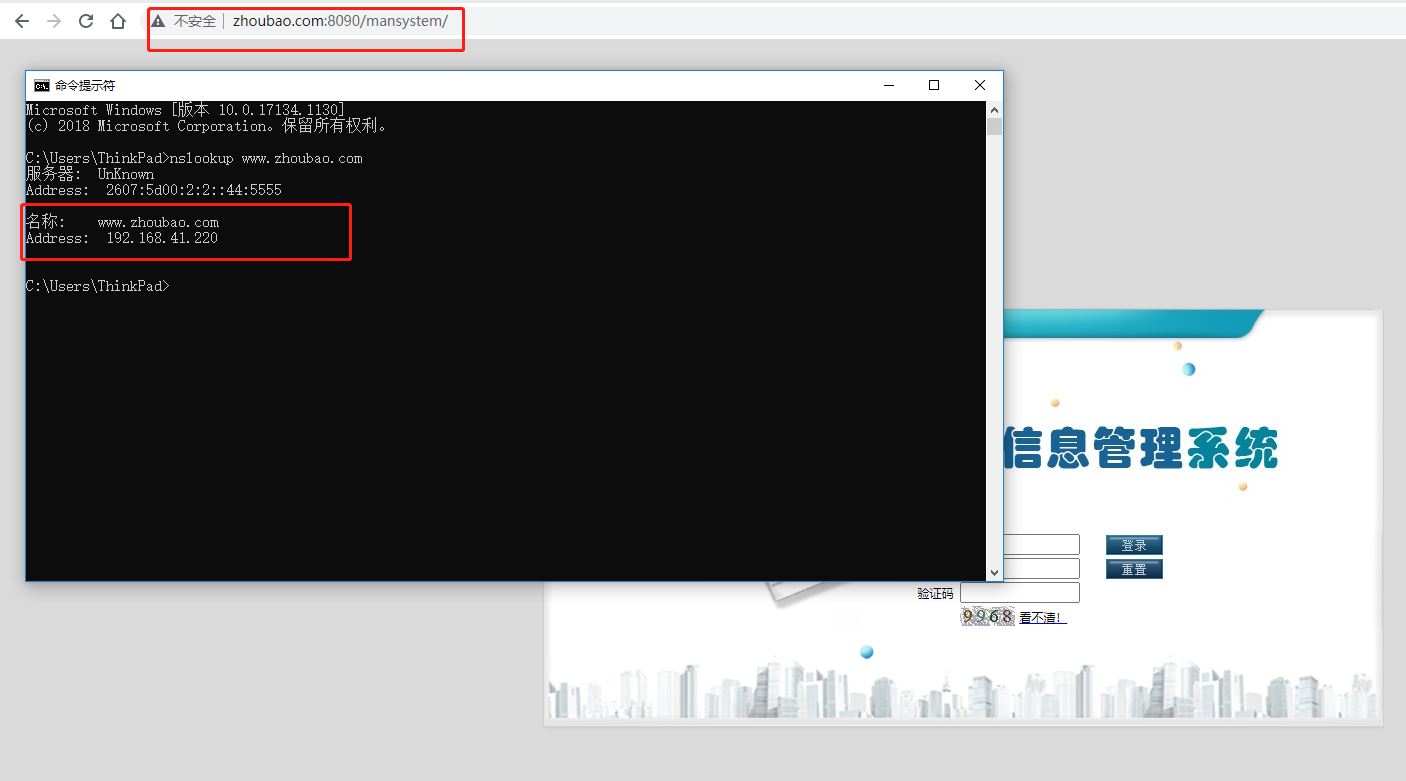The image size is (1406, 781).
Task: Minimize the 命令提示符 window
Action: coord(888,86)
